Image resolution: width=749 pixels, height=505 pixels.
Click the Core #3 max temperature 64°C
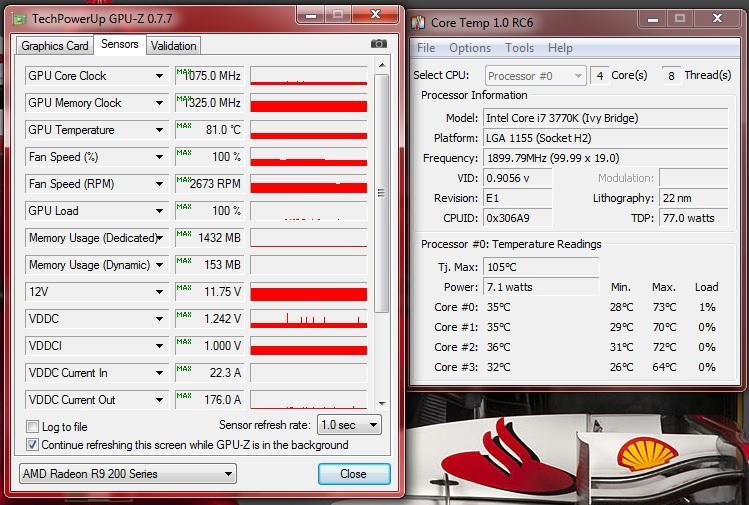[x=664, y=367]
